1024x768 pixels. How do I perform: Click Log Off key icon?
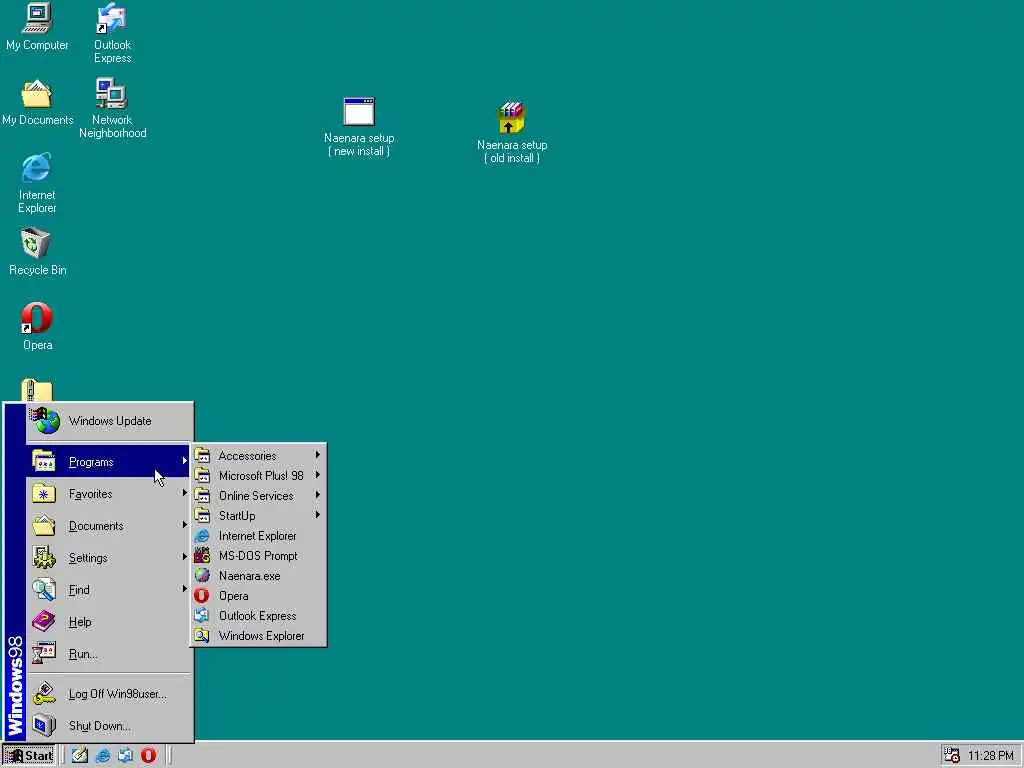coord(44,694)
